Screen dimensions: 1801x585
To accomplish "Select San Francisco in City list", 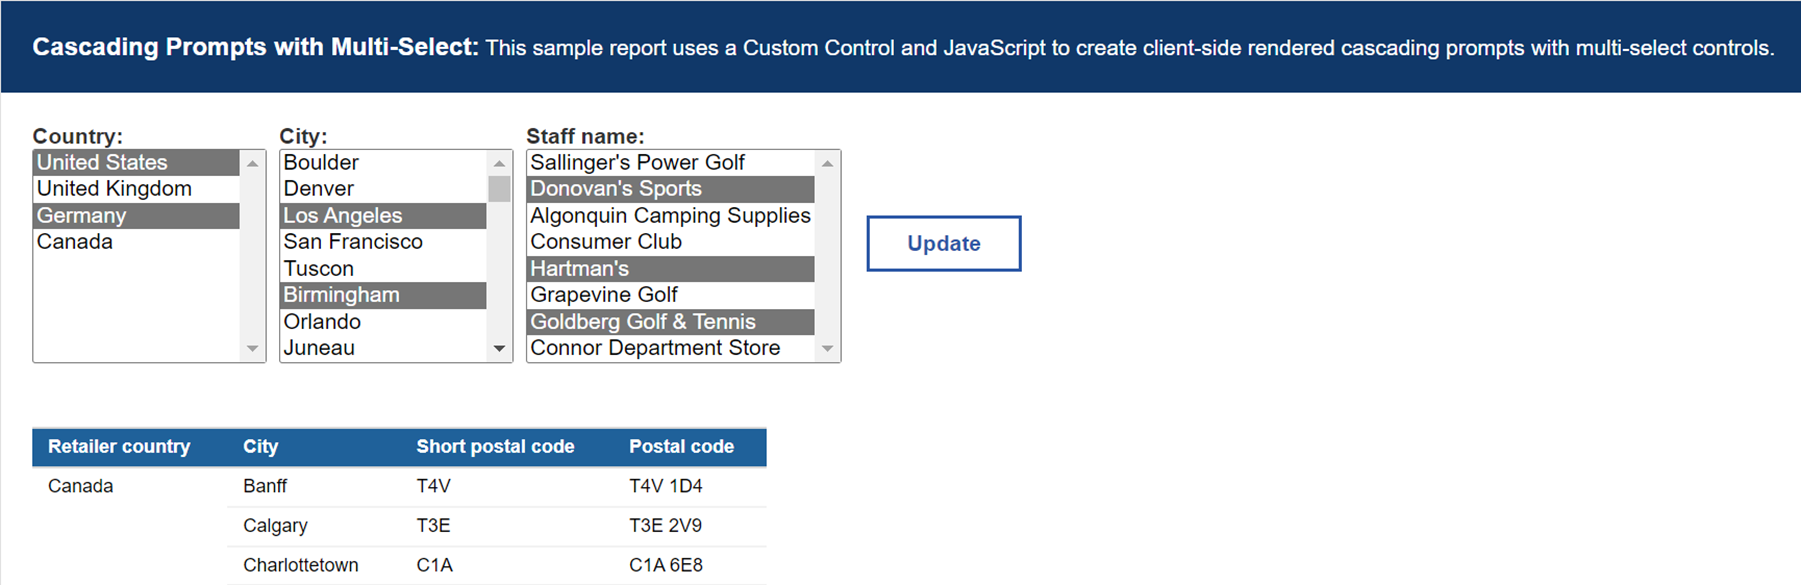I will 353,242.
